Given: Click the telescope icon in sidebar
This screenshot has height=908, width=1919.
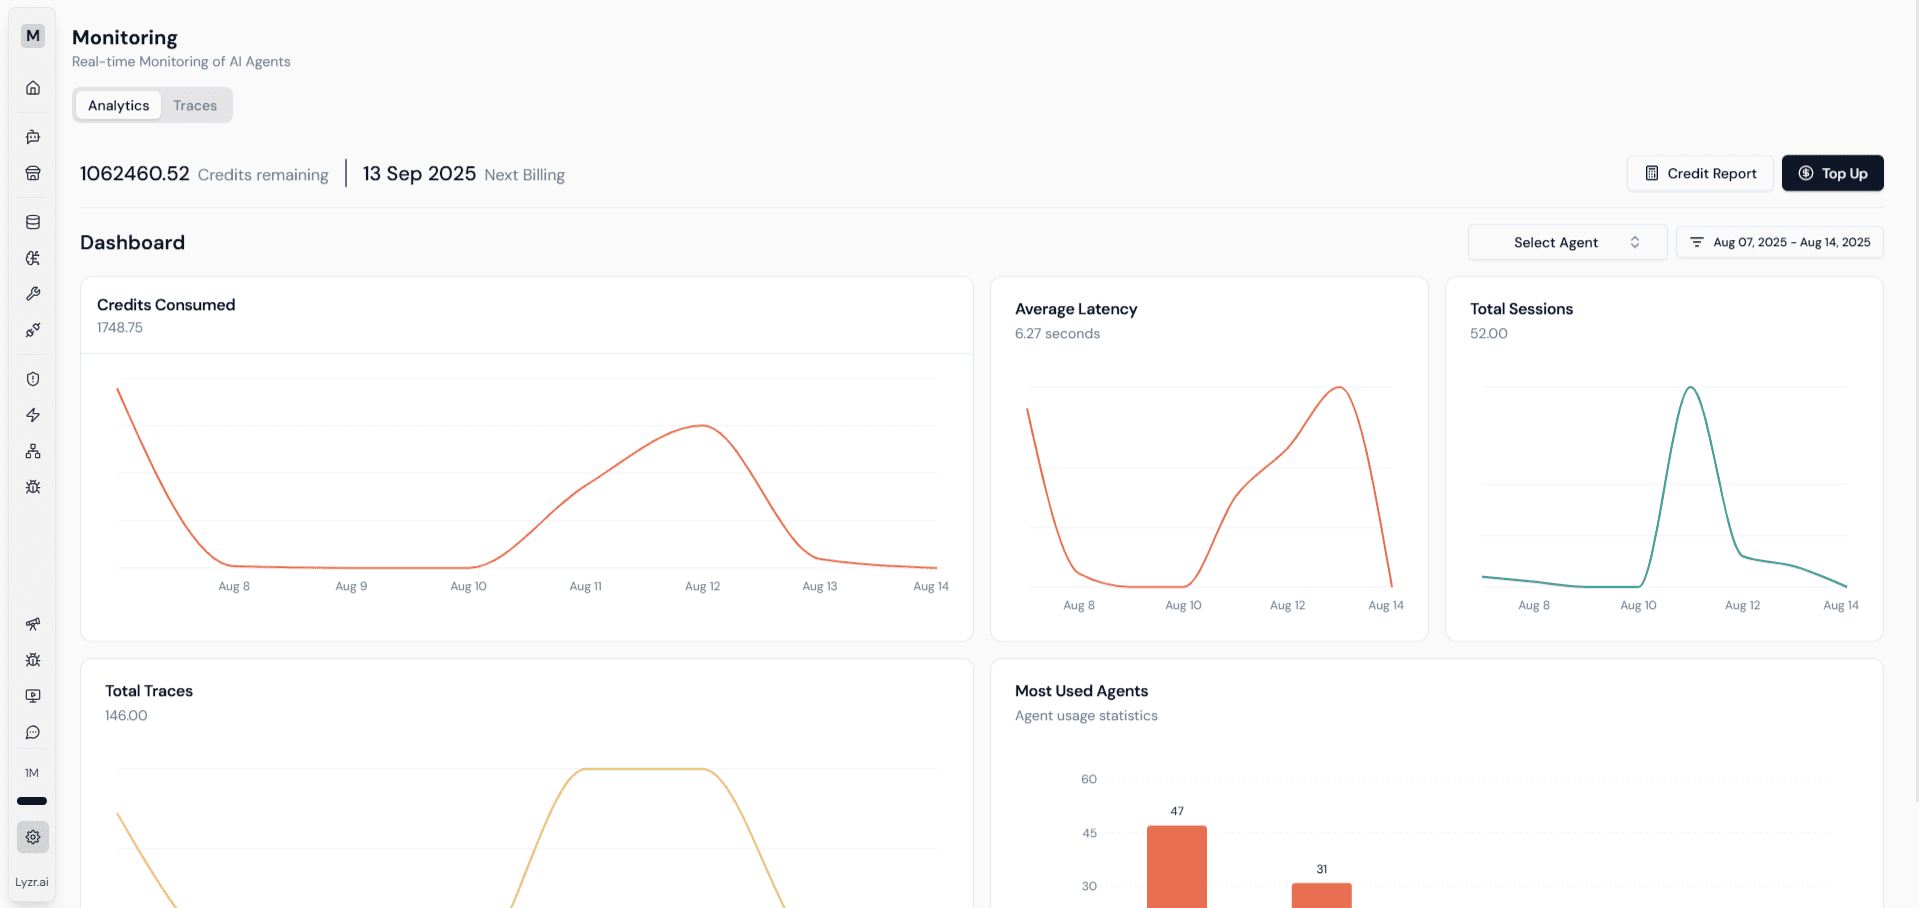Looking at the screenshot, I should click(x=33, y=624).
